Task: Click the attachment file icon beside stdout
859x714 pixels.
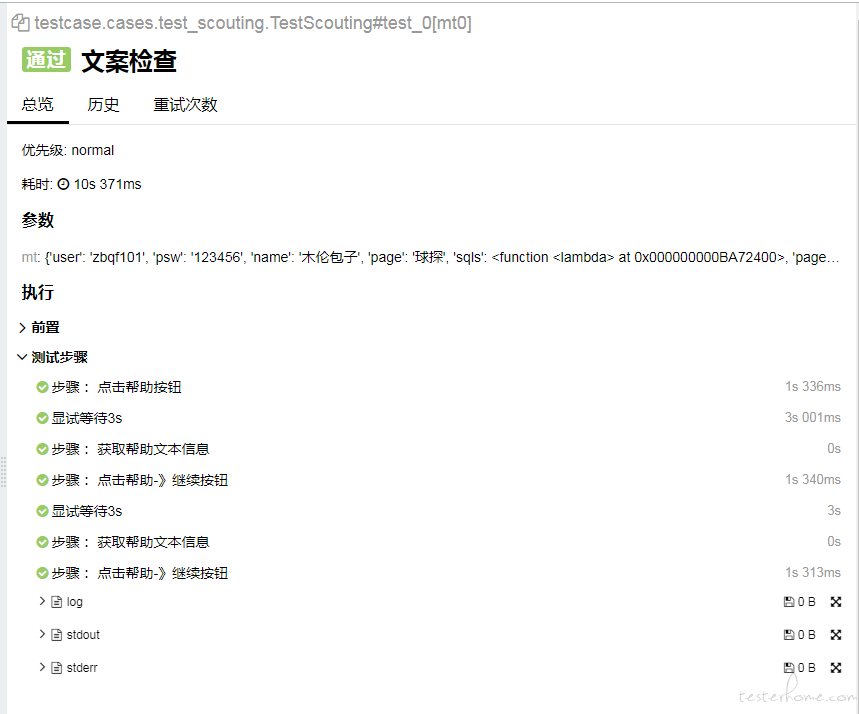Action: [x=55, y=634]
